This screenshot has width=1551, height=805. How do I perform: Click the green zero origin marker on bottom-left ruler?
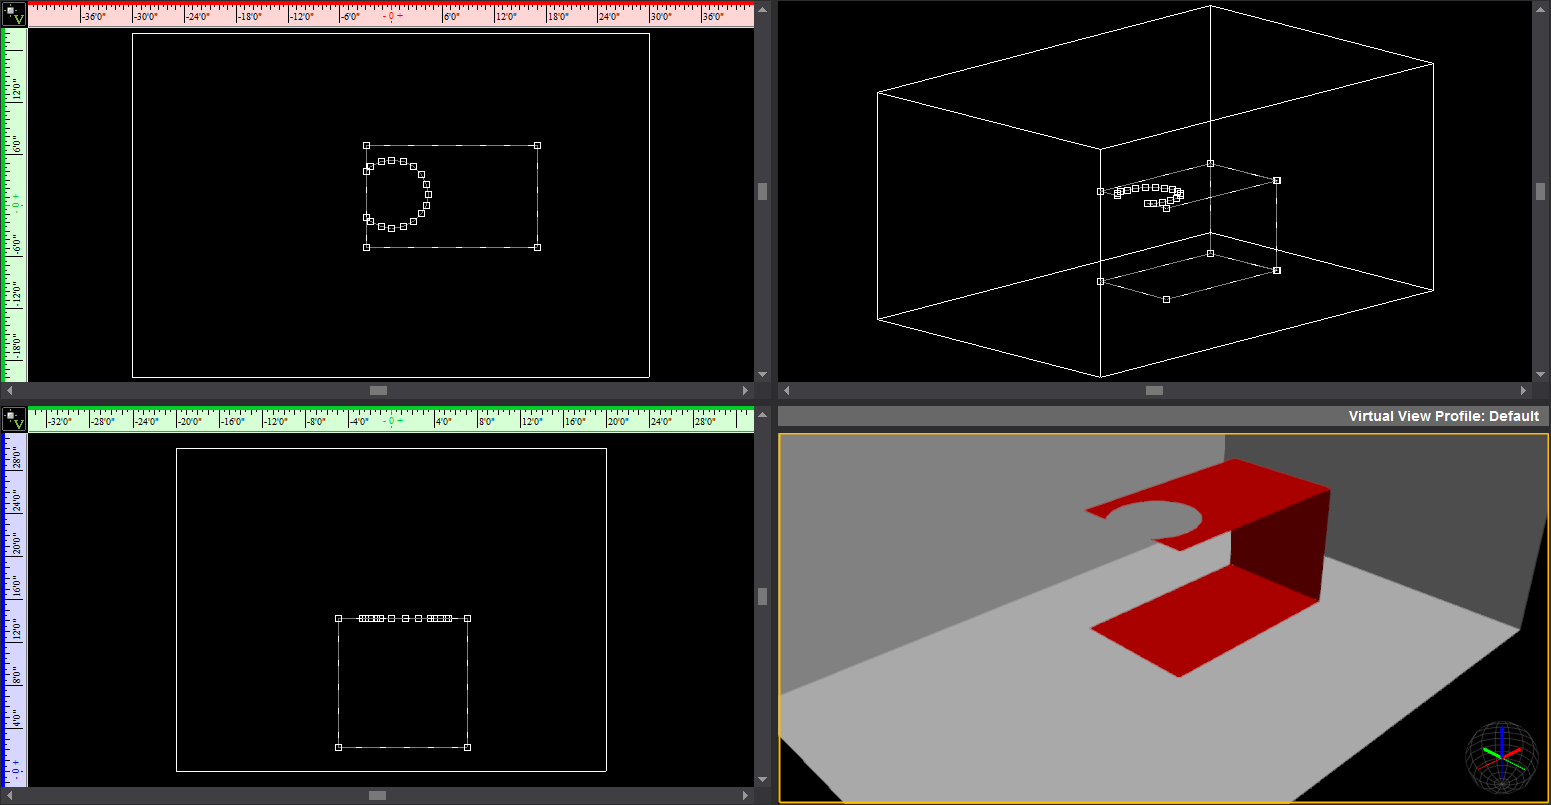[x=390, y=421]
